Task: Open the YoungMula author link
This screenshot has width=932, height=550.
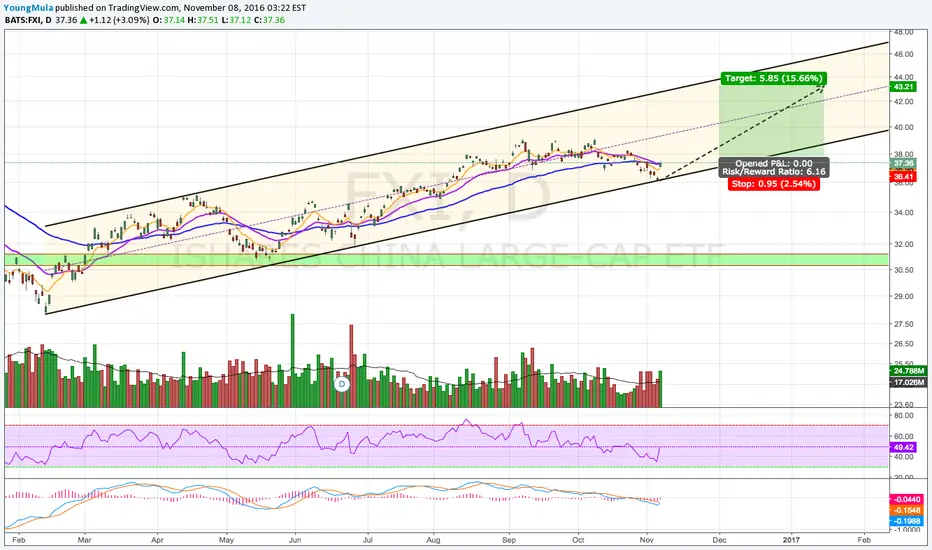Action: 29,8
